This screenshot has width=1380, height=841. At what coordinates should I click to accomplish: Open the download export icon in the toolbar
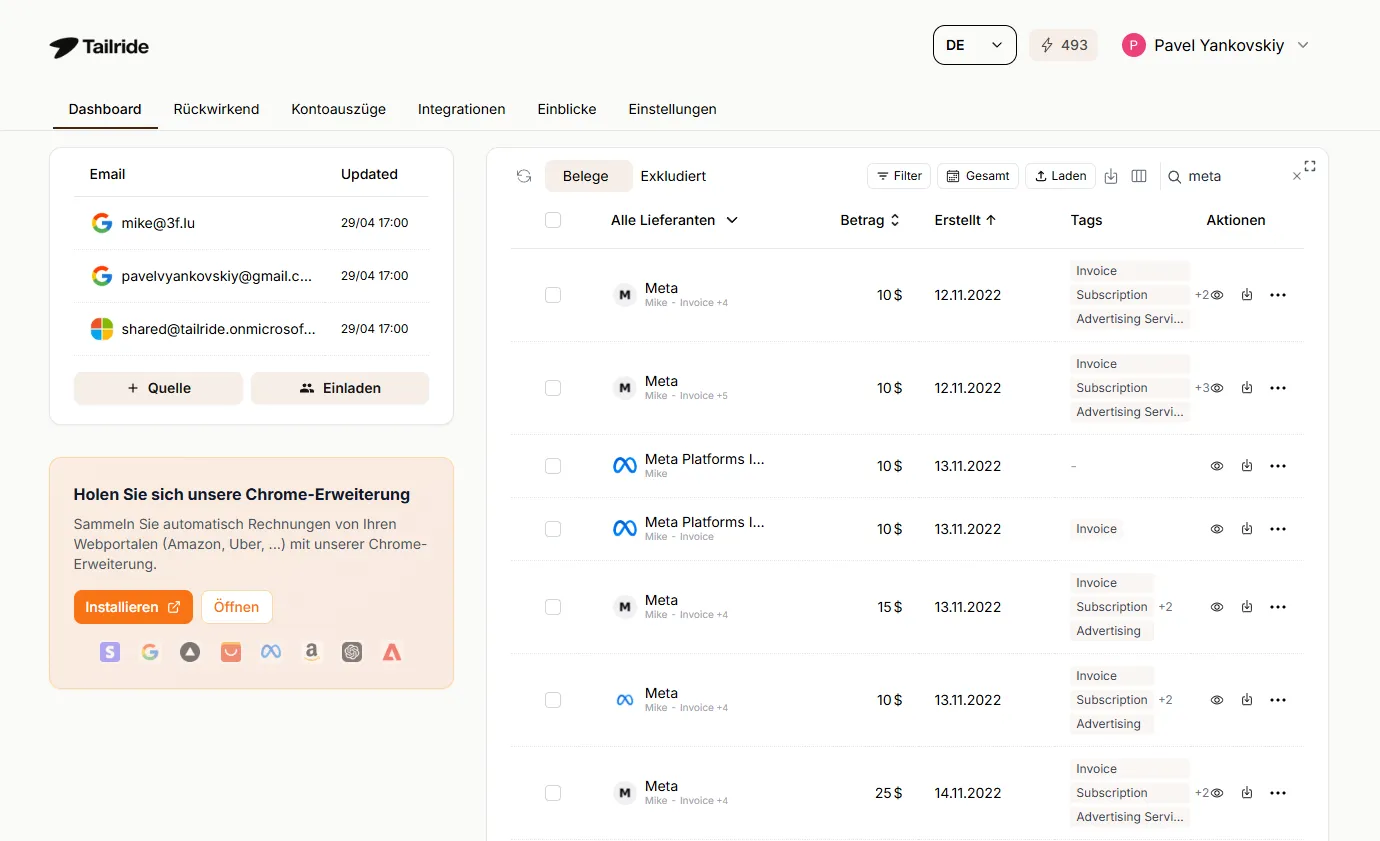[1111, 176]
